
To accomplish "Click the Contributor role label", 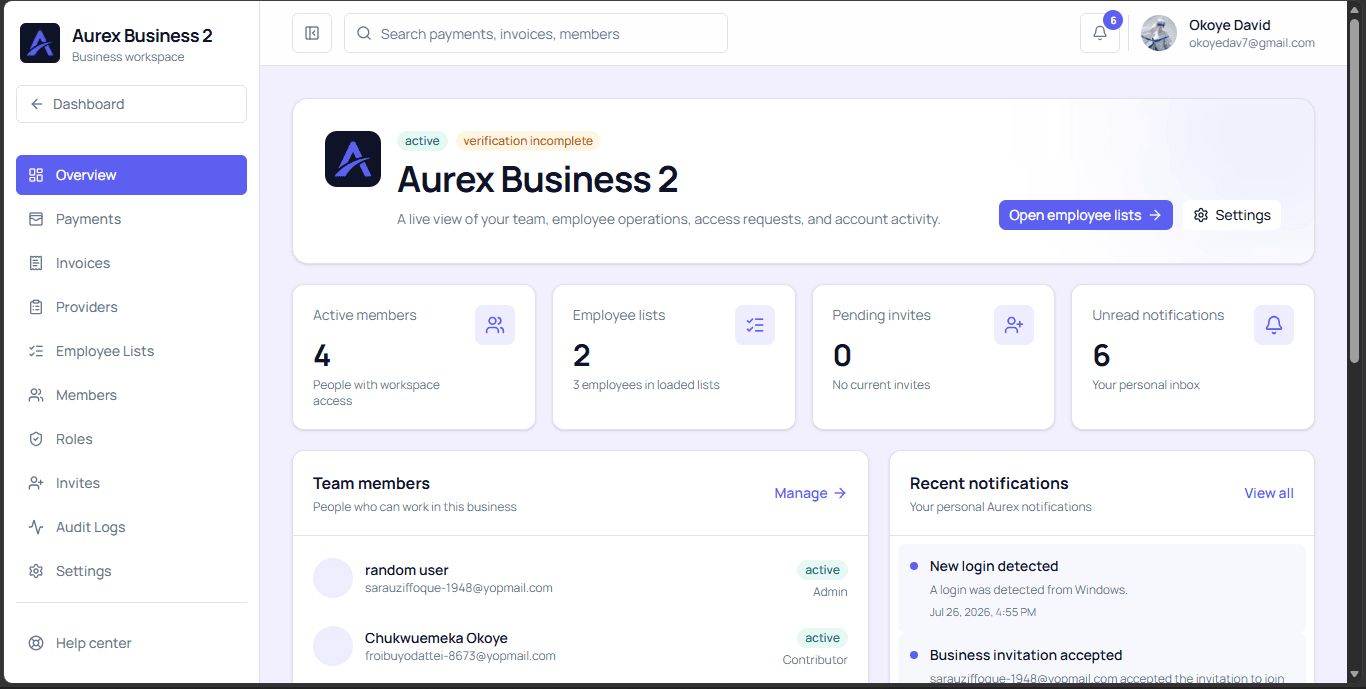I will tap(815, 660).
